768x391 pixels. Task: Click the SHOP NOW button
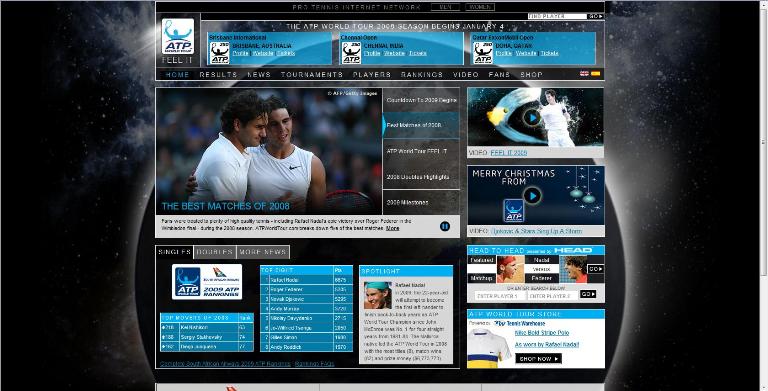pyautogui.click(x=538, y=359)
